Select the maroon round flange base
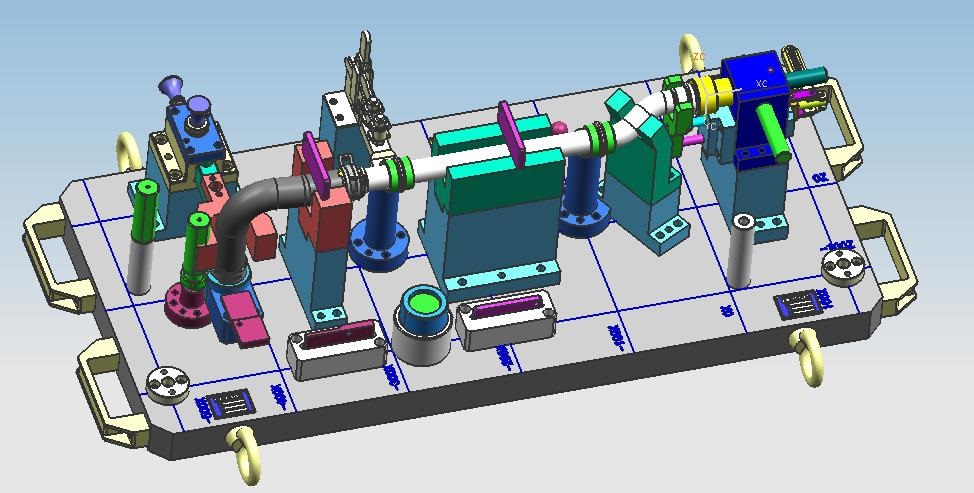The width and height of the screenshot is (974, 493). click(x=188, y=305)
